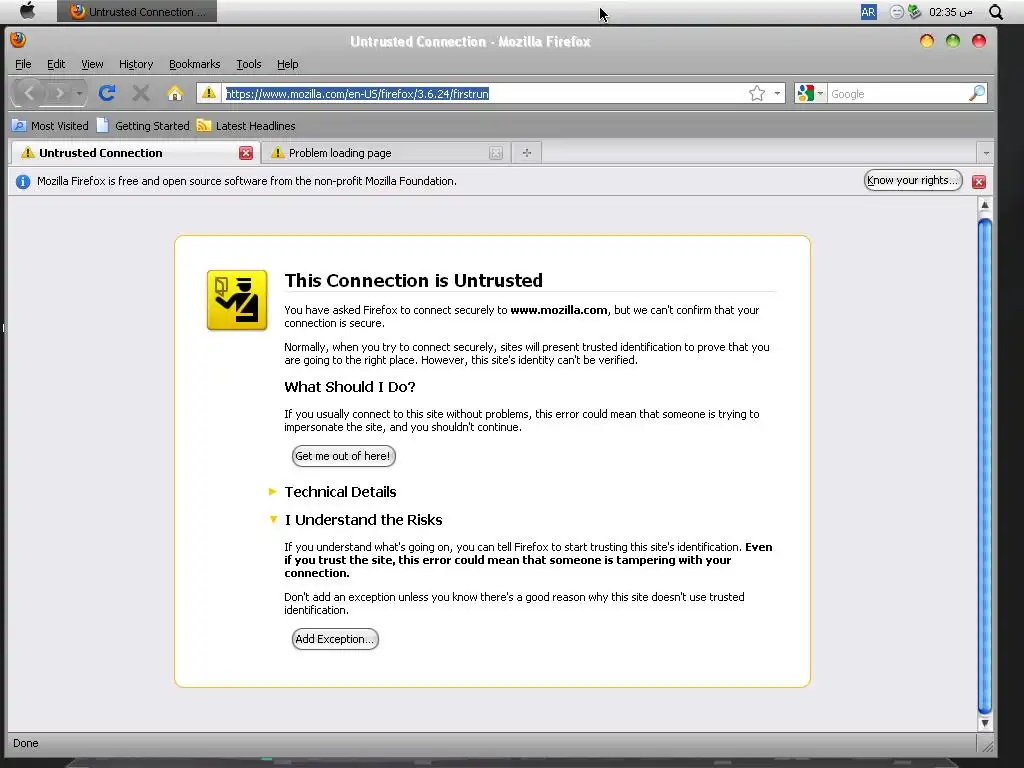
Task: Click the orange minimize window button
Action: (x=927, y=41)
